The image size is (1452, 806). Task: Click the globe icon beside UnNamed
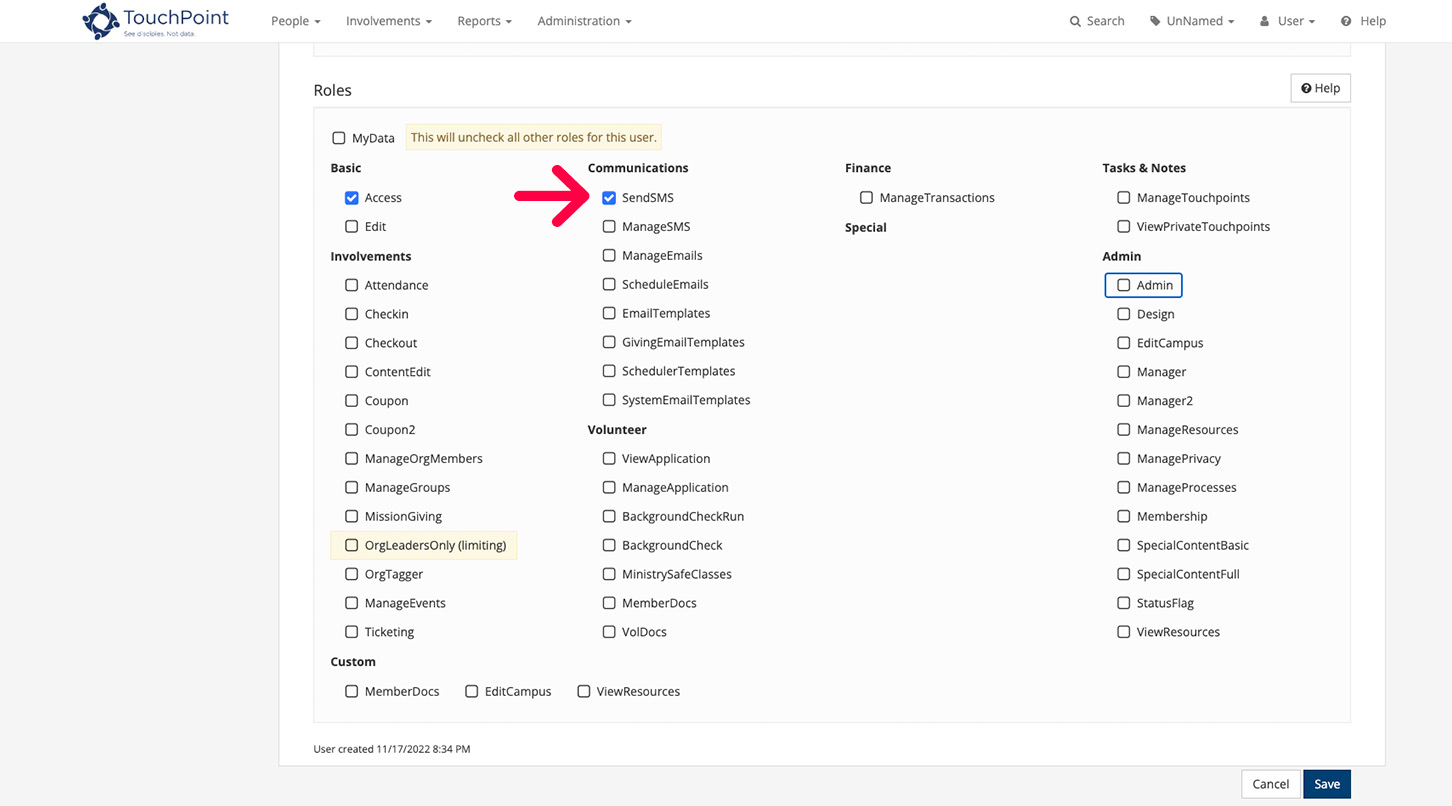[1155, 20]
